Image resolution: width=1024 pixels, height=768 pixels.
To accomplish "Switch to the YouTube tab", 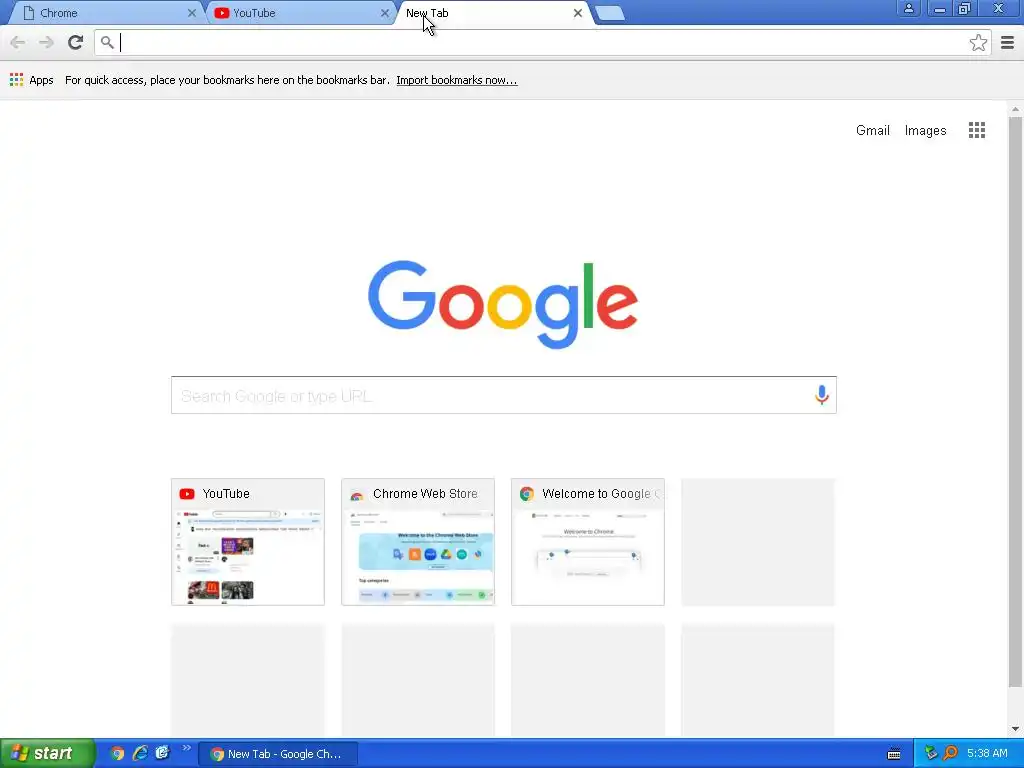I will [300, 13].
